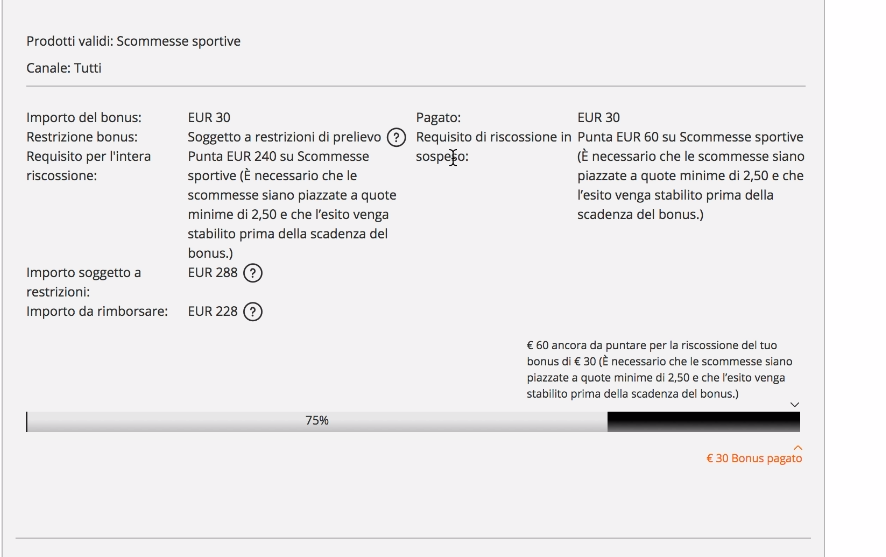Click the 'Pagato:' label
The height and width of the screenshot is (557, 886).
point(438,118)
